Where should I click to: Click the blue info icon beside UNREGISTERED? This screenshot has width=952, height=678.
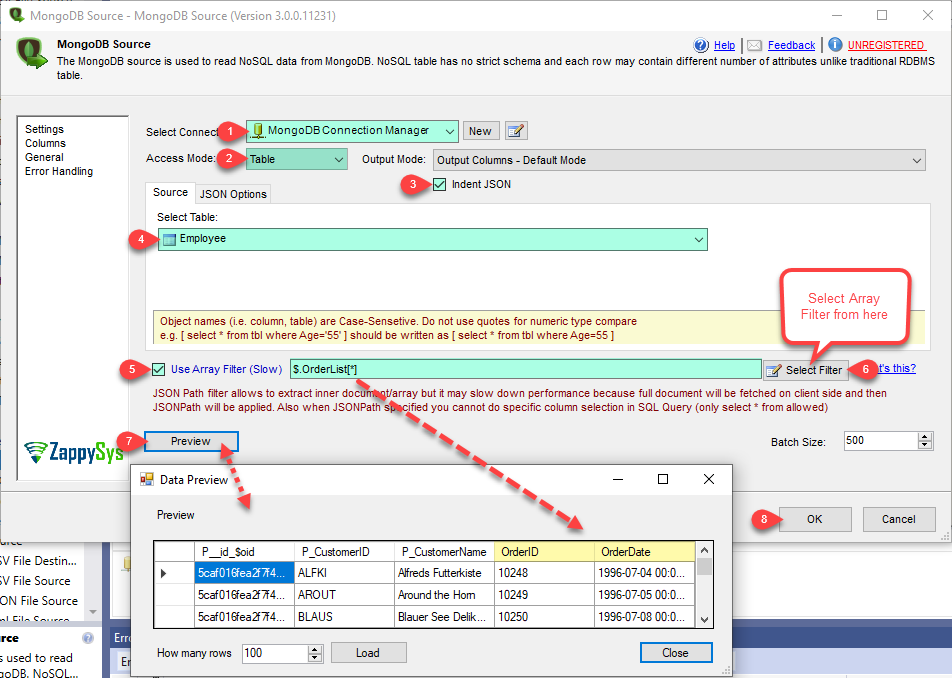(x=835, y=44)
